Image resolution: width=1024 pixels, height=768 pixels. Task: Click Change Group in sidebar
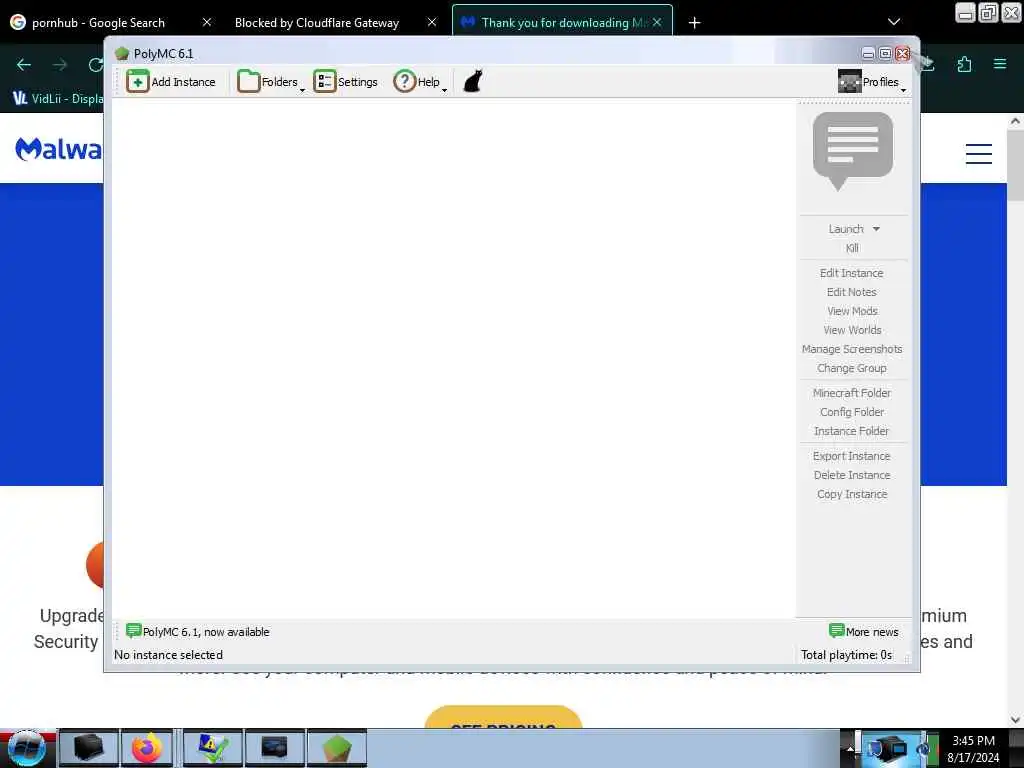pyautogui.click(x=852, y=368)
